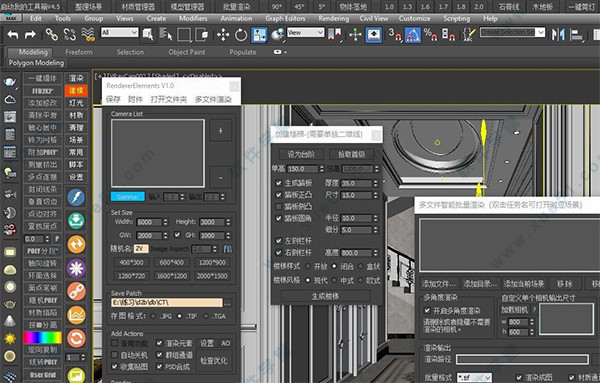Click the Save Patch path input field
The height and width of the screenshot is (383, 600).
coord(167,303)
